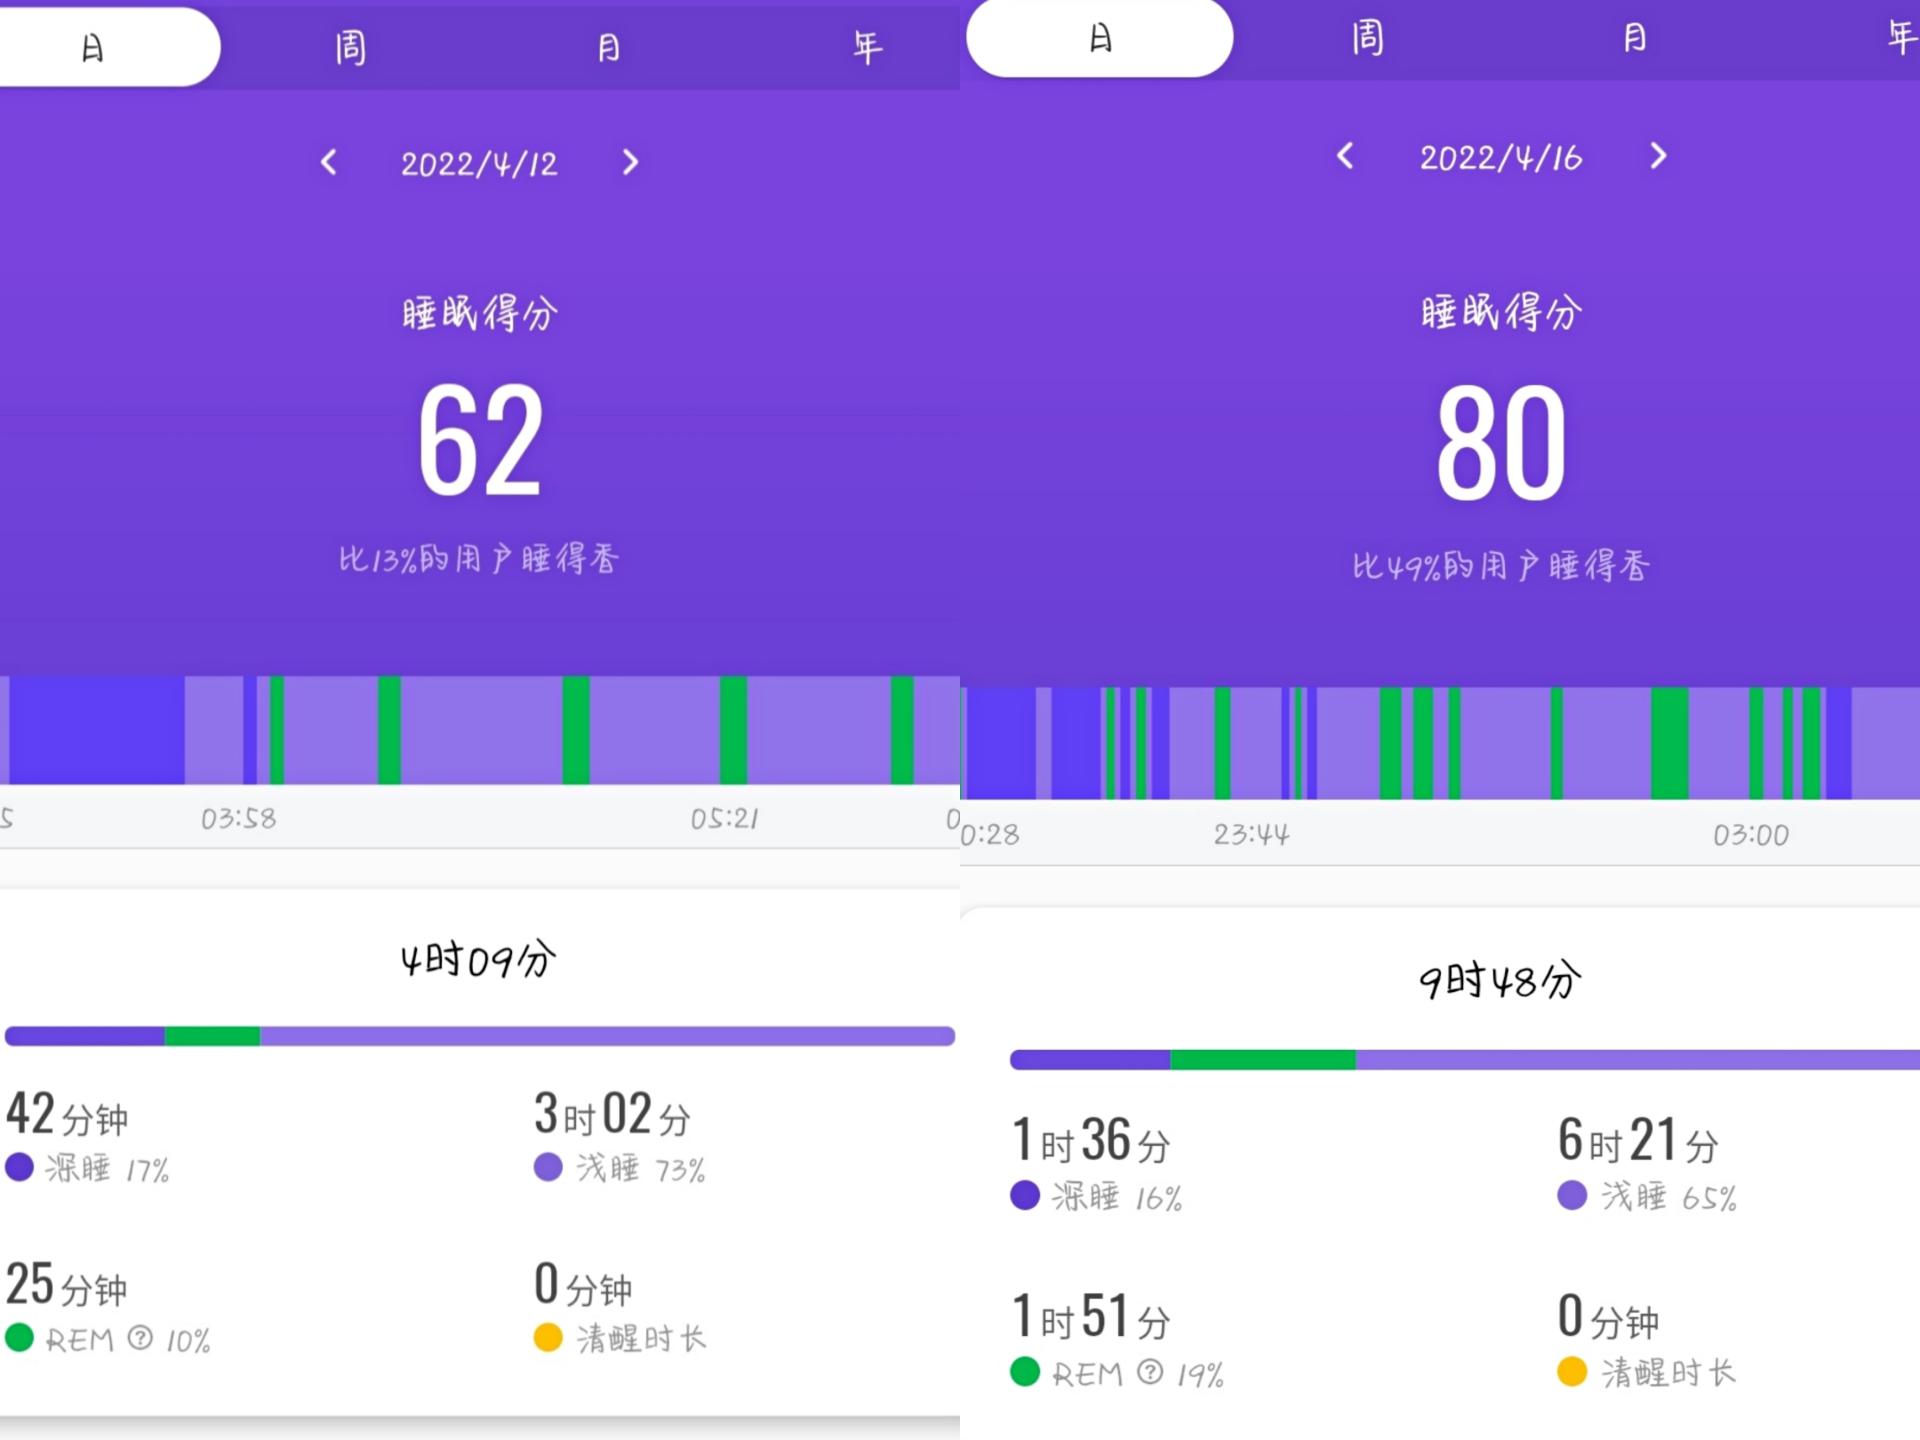
Task: Go to previous day before 2022/4/12
Action: pos(330,163)
